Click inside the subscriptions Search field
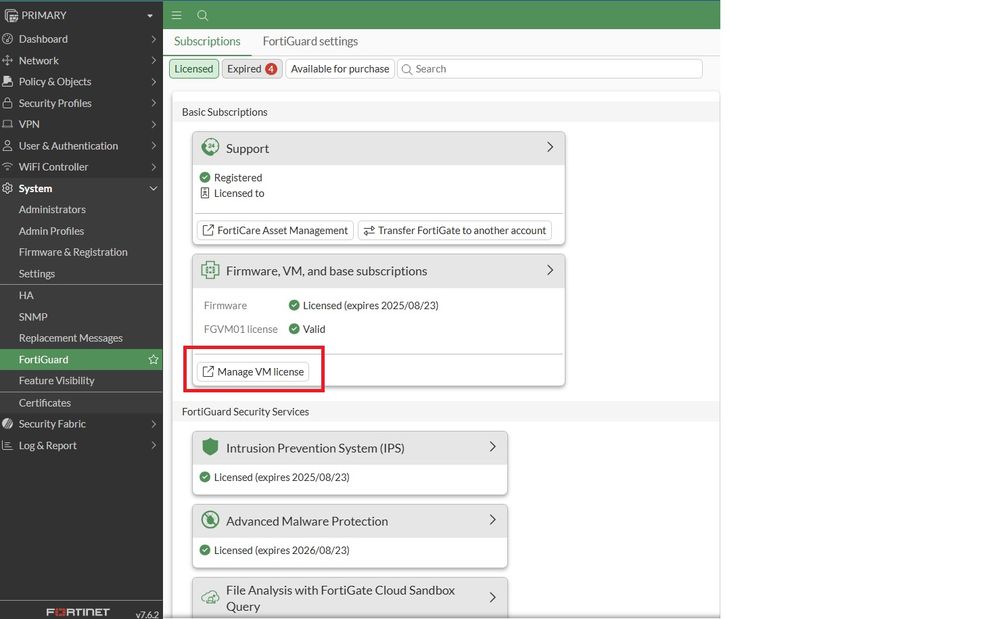Image resolution: width=999 pixels, height=619 pixels. (550, 69)
